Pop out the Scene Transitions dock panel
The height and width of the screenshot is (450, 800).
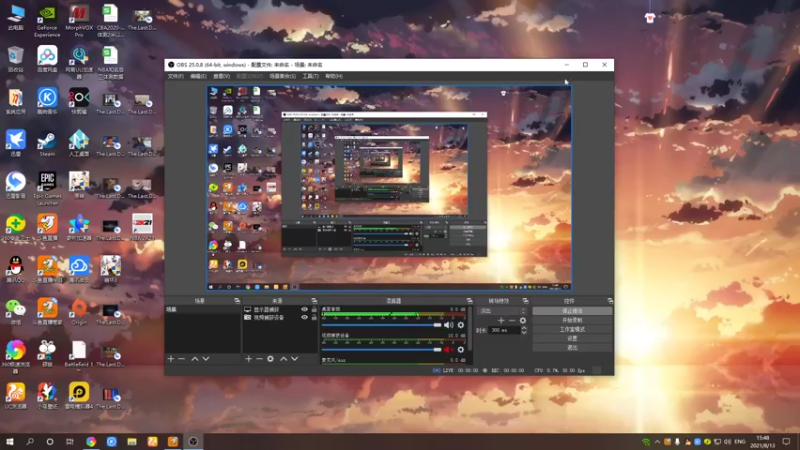526,301
